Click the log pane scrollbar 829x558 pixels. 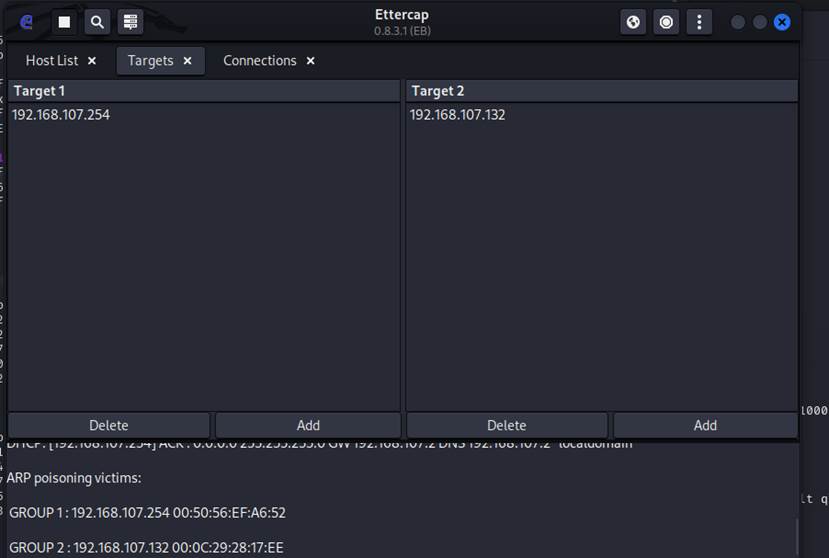(x=796, y=537)
